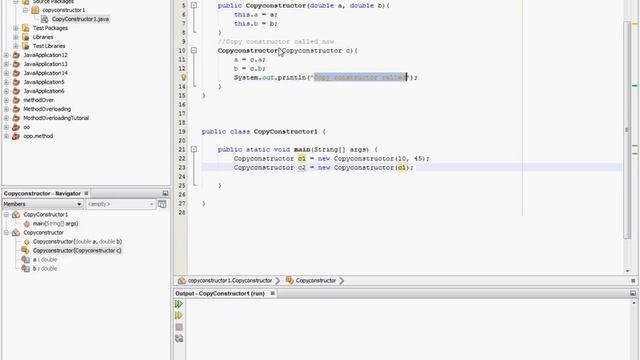Collapse code fold at line 5
This screenshot has height=360, width=640.
[194, 6]
